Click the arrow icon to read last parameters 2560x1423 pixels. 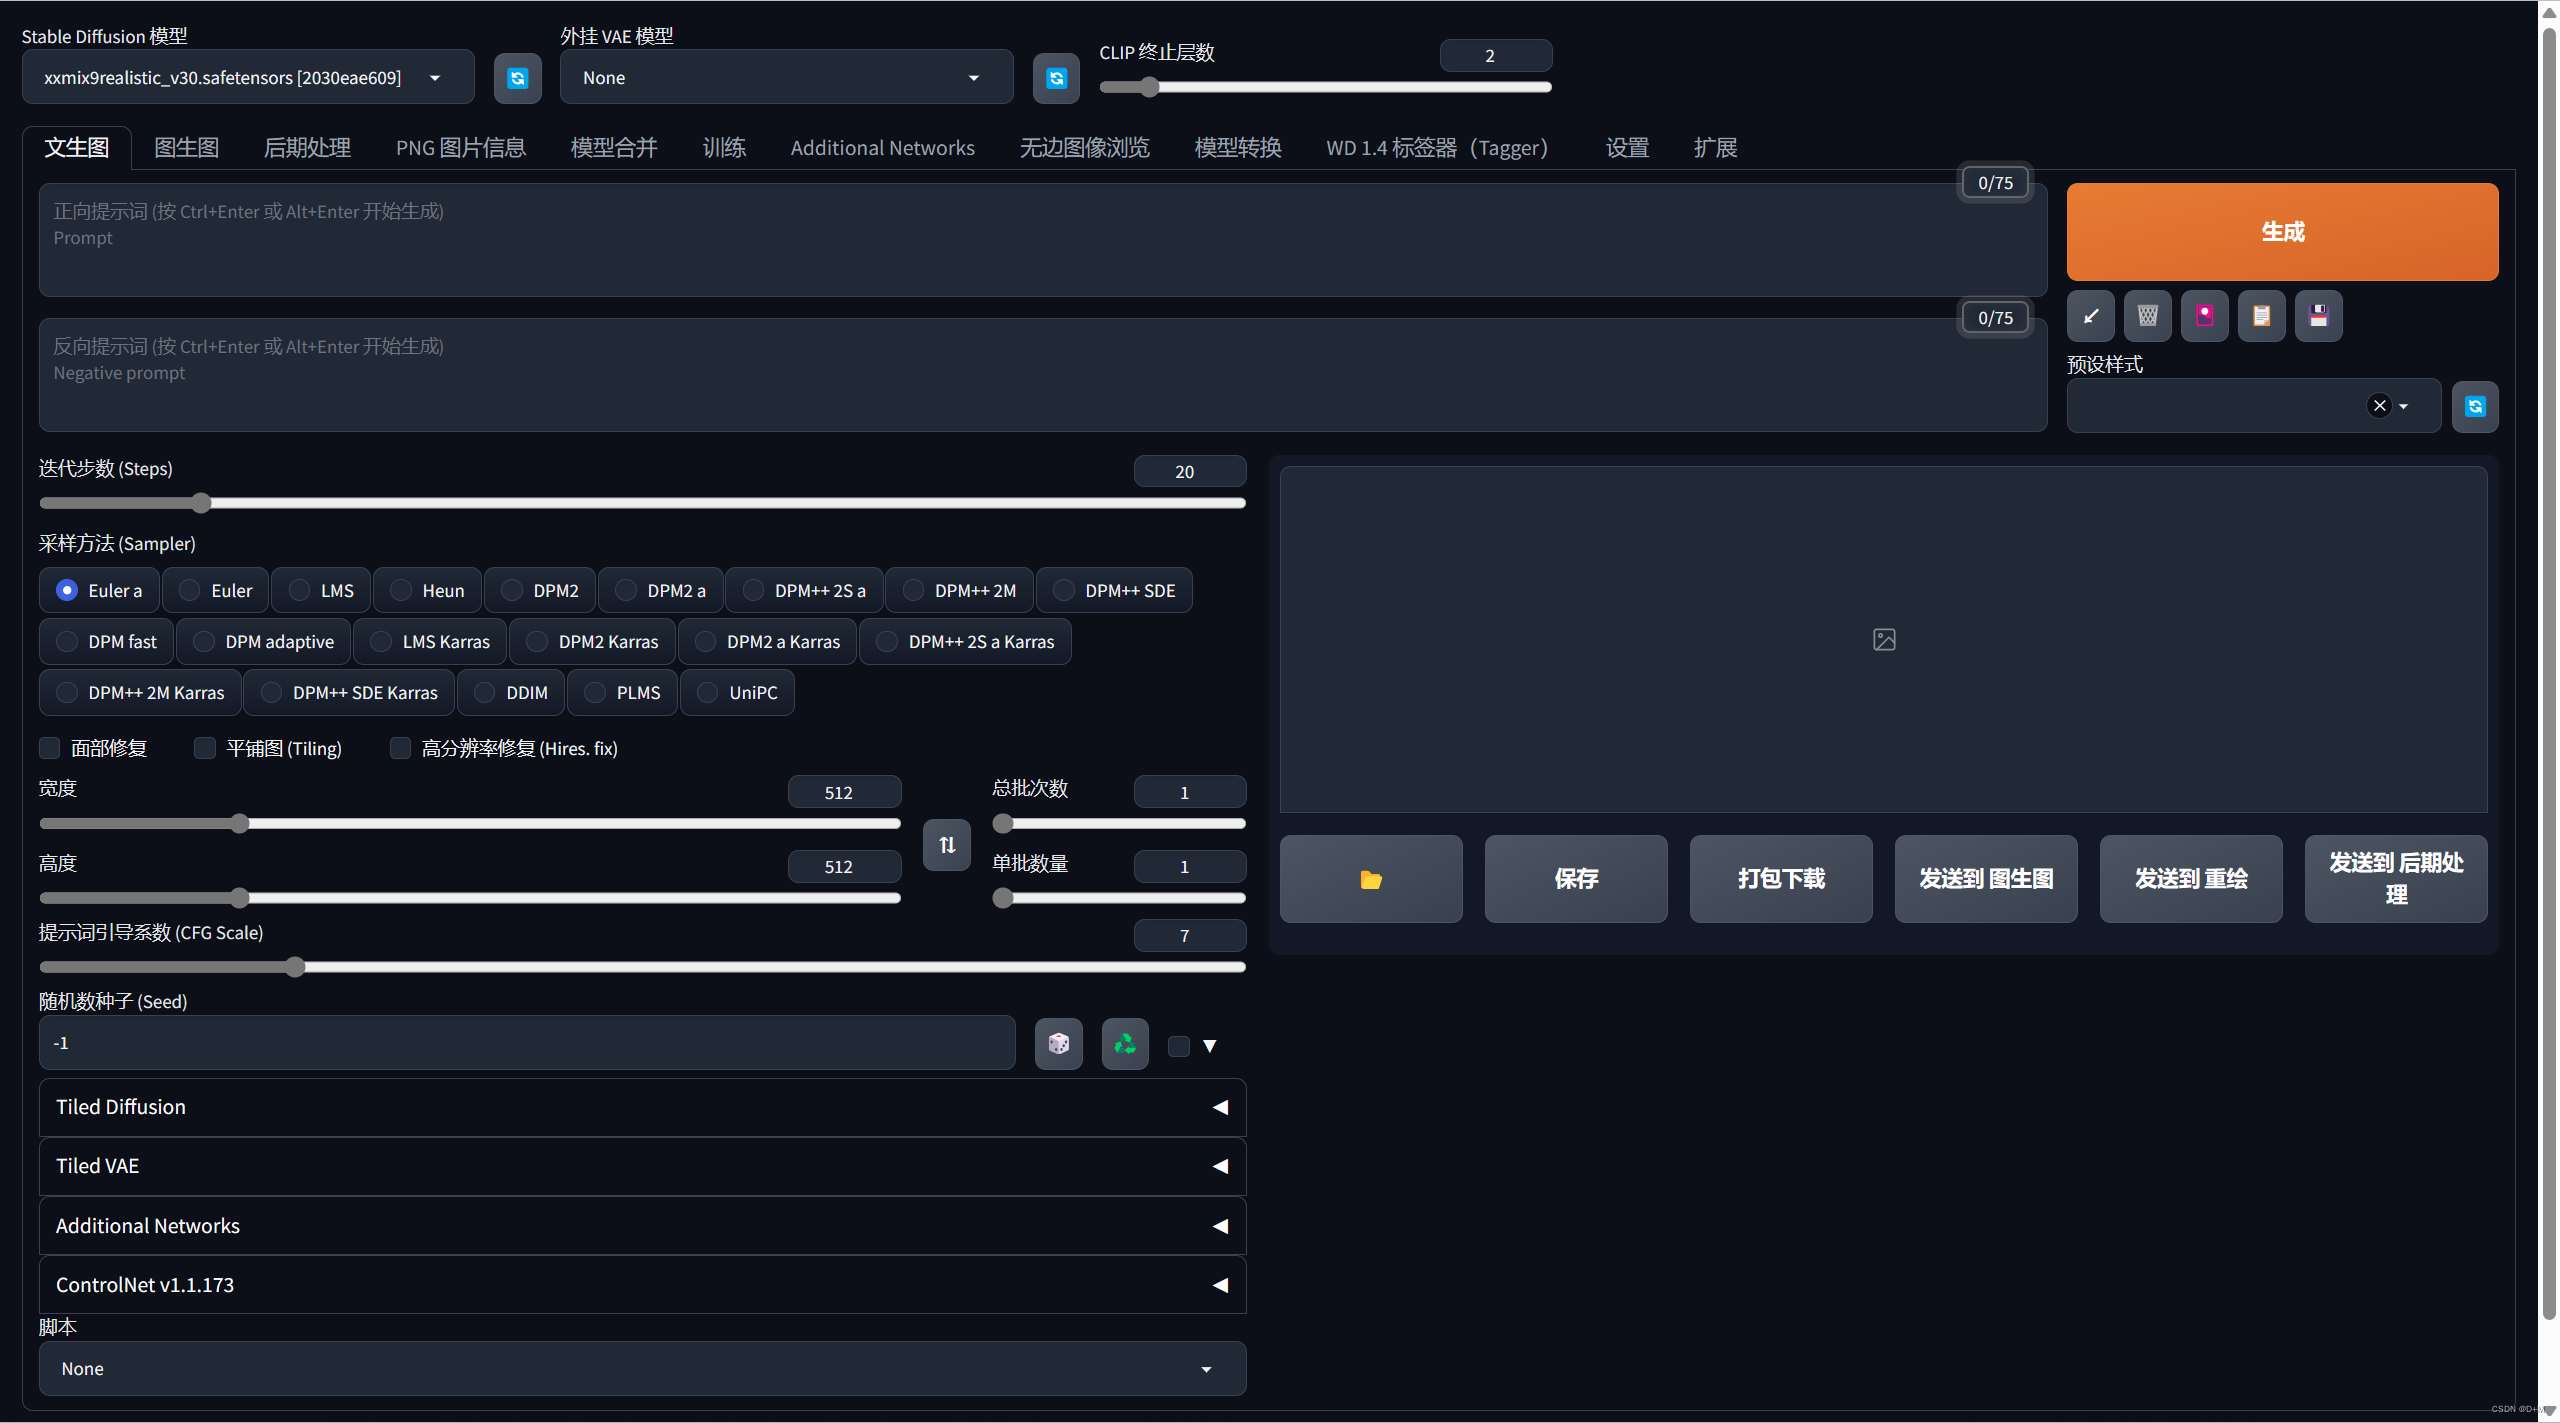click(2090, 316)
